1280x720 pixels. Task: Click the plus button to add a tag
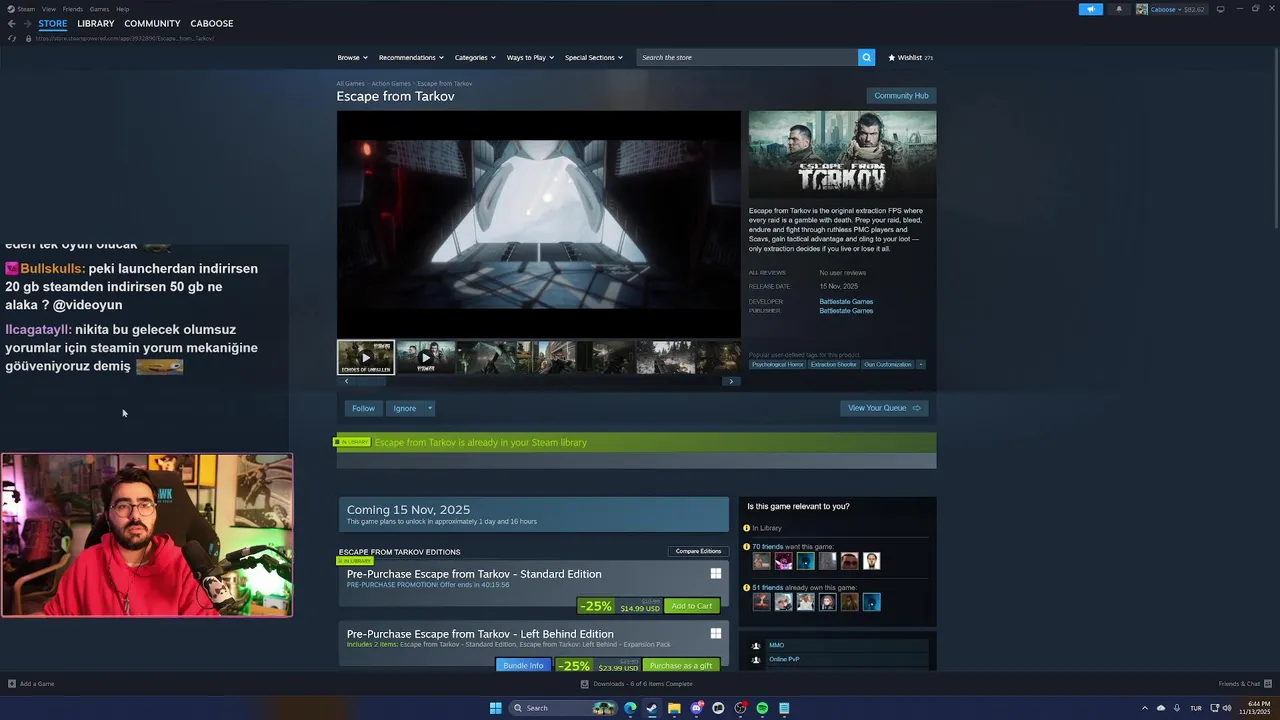pyautogui.click(x=921, y=364)
